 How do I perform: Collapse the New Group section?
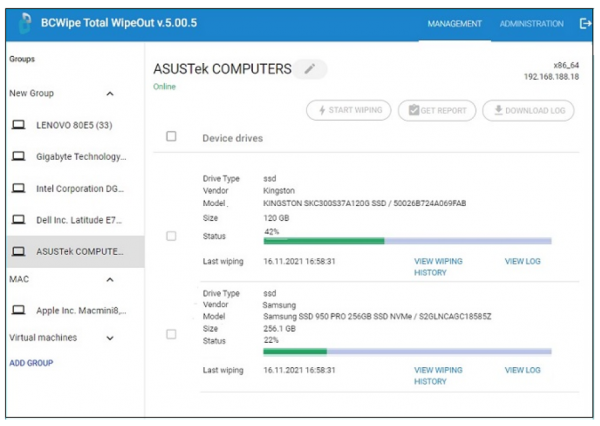click(x=110, y=94)
